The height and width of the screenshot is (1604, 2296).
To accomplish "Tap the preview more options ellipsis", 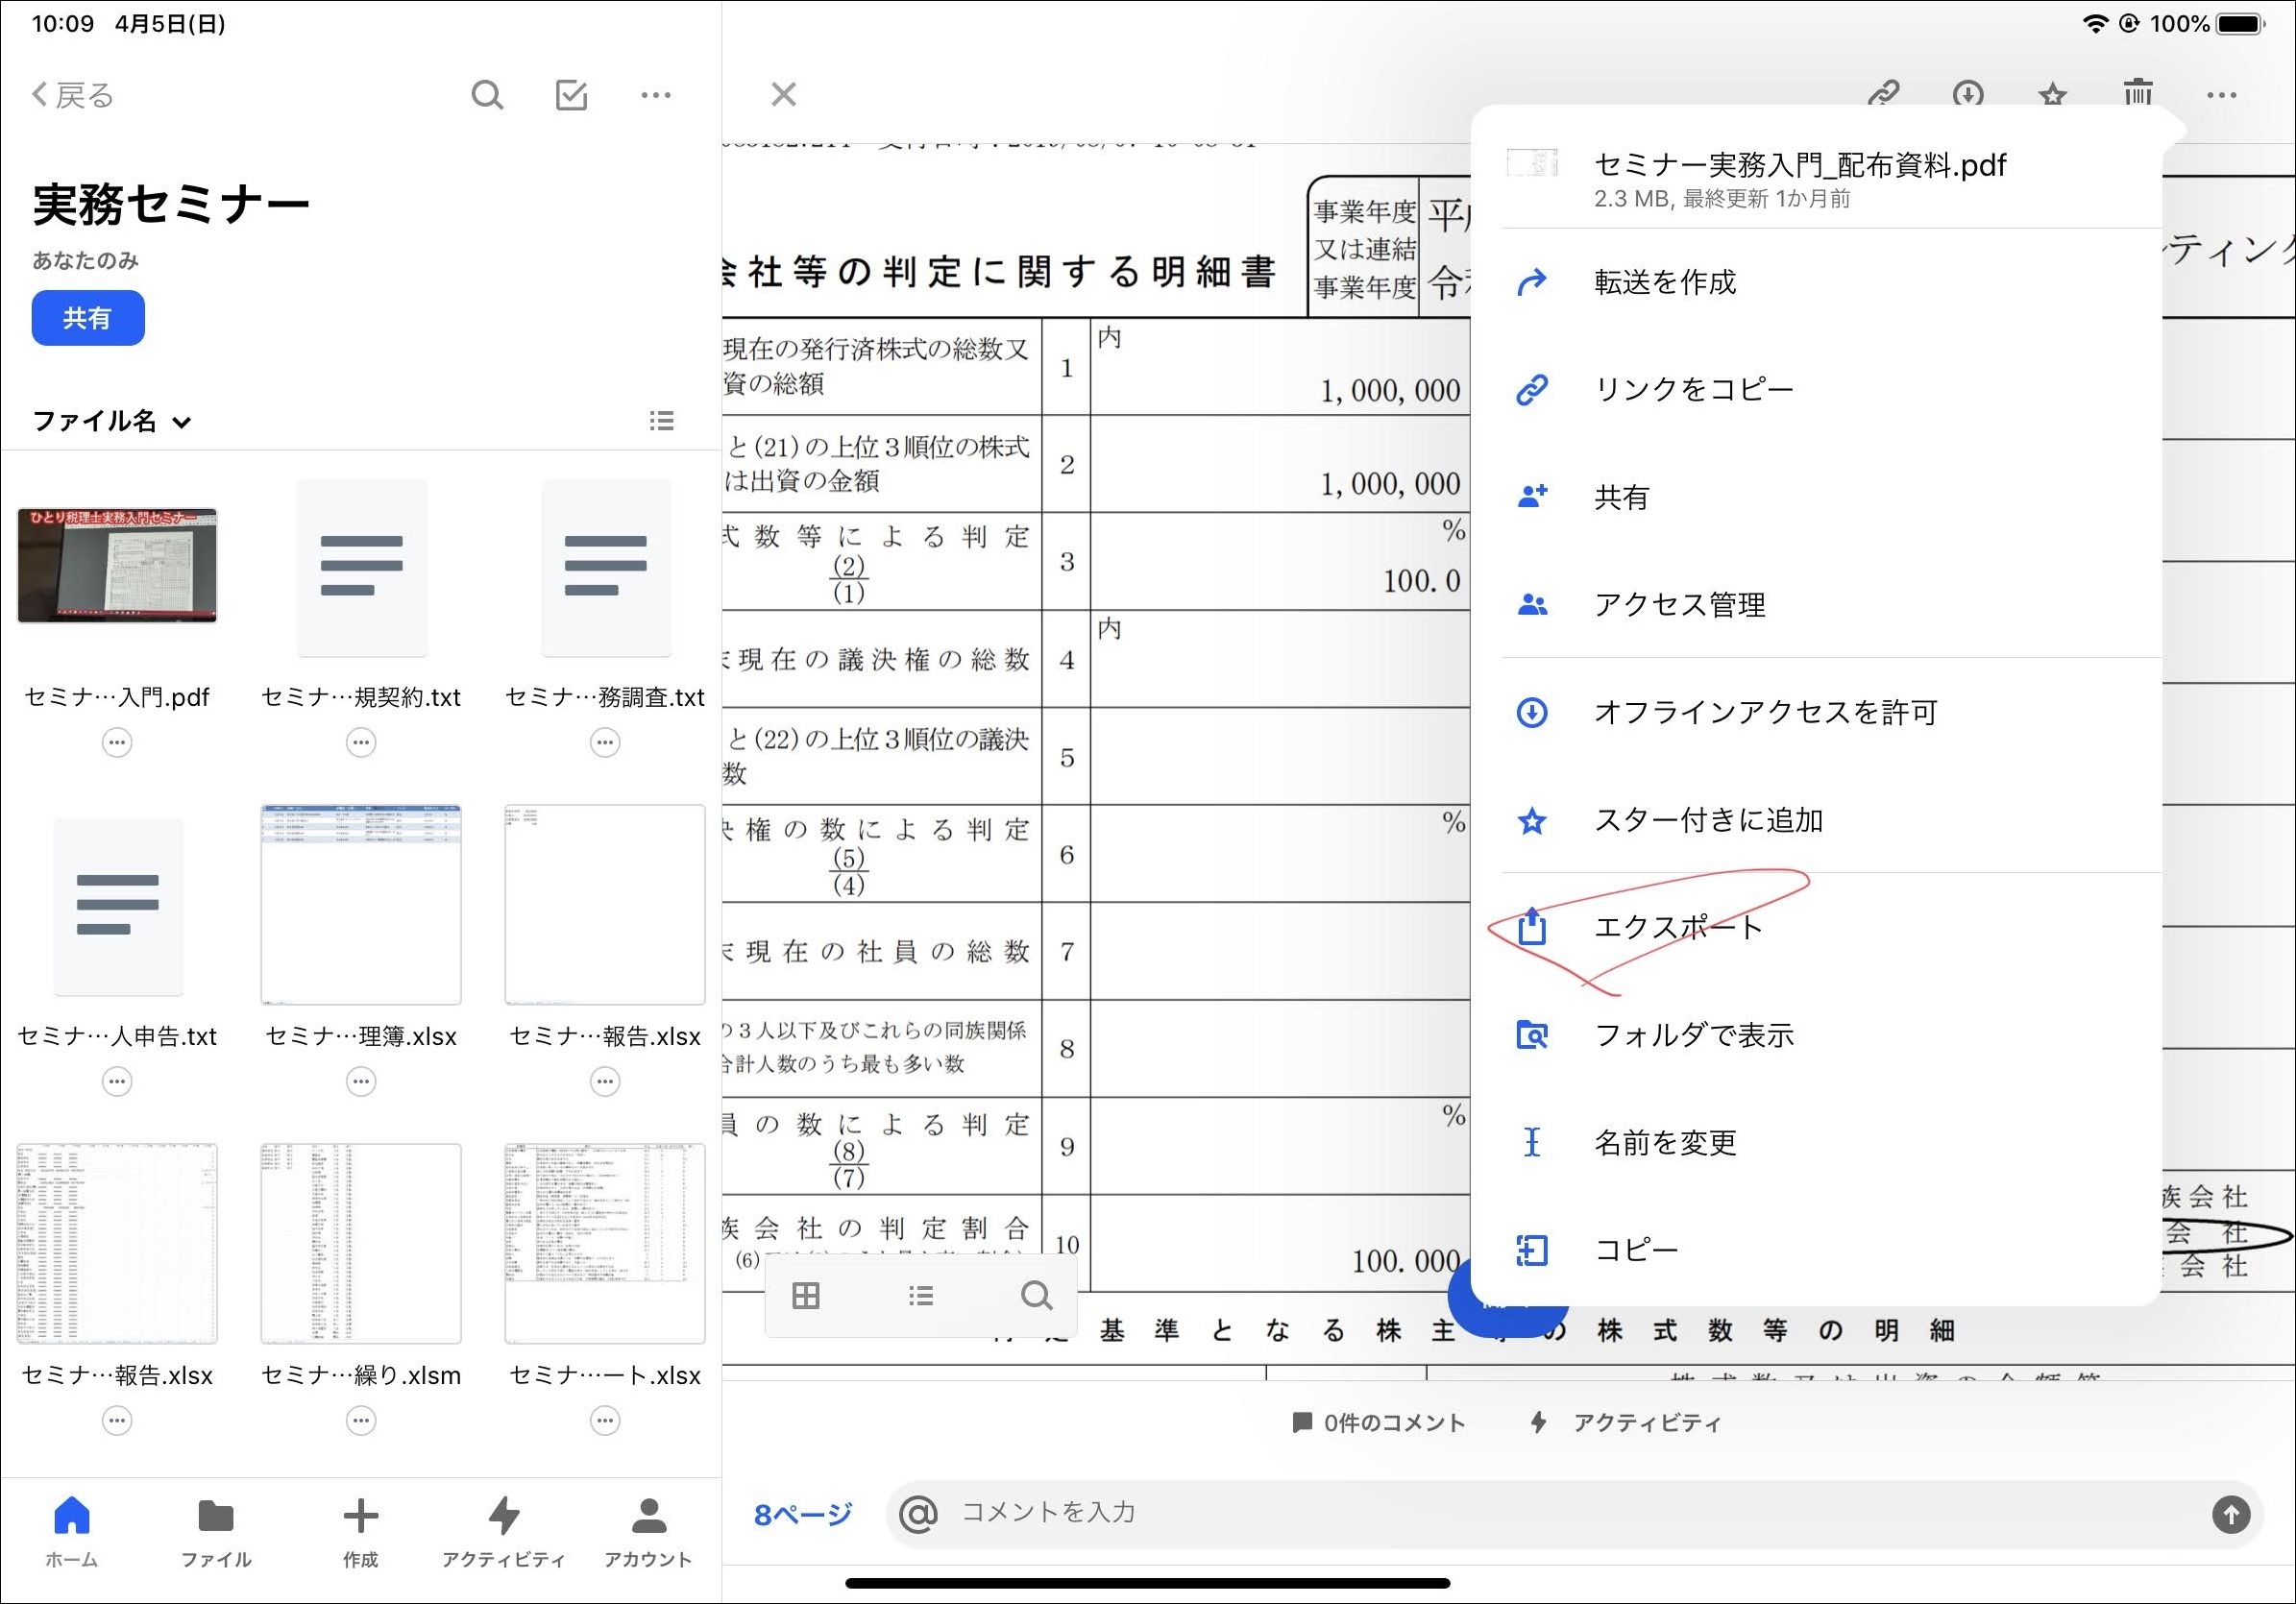I will click(2222, 95).
